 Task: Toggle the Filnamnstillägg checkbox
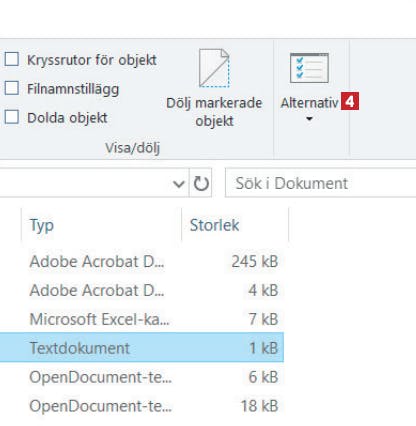click(12, 88)
